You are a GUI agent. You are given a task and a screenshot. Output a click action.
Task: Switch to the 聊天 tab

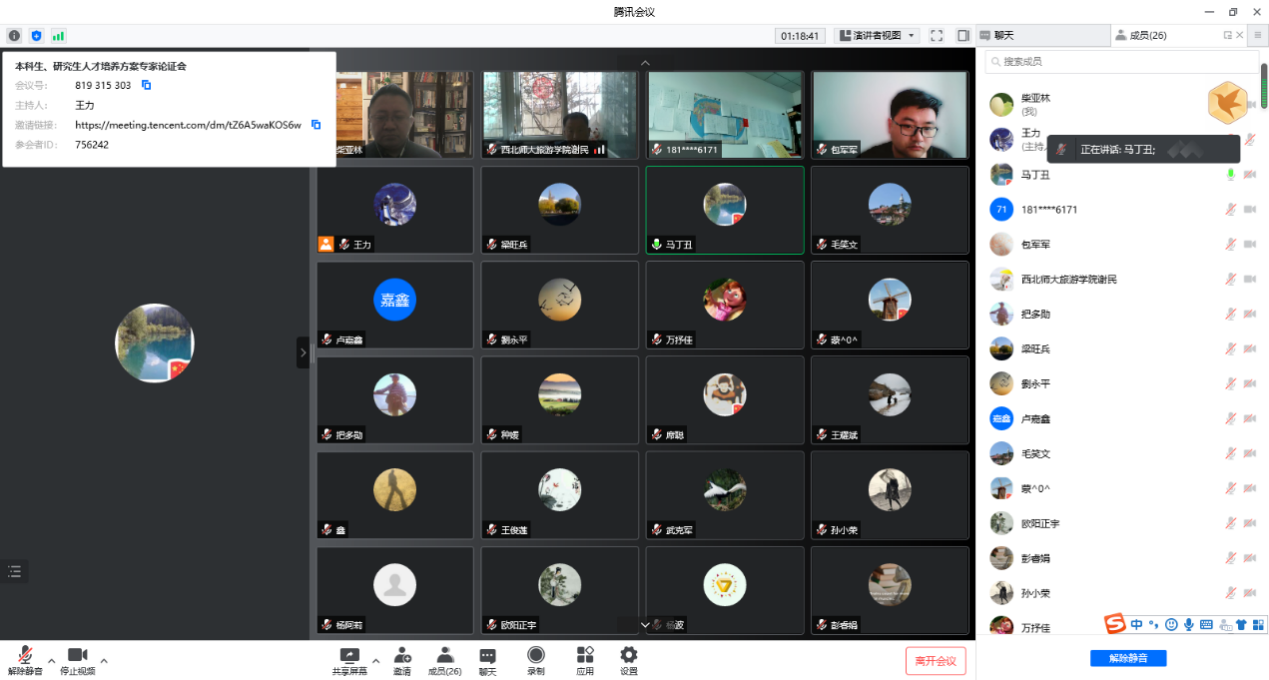pos(1003,36)
